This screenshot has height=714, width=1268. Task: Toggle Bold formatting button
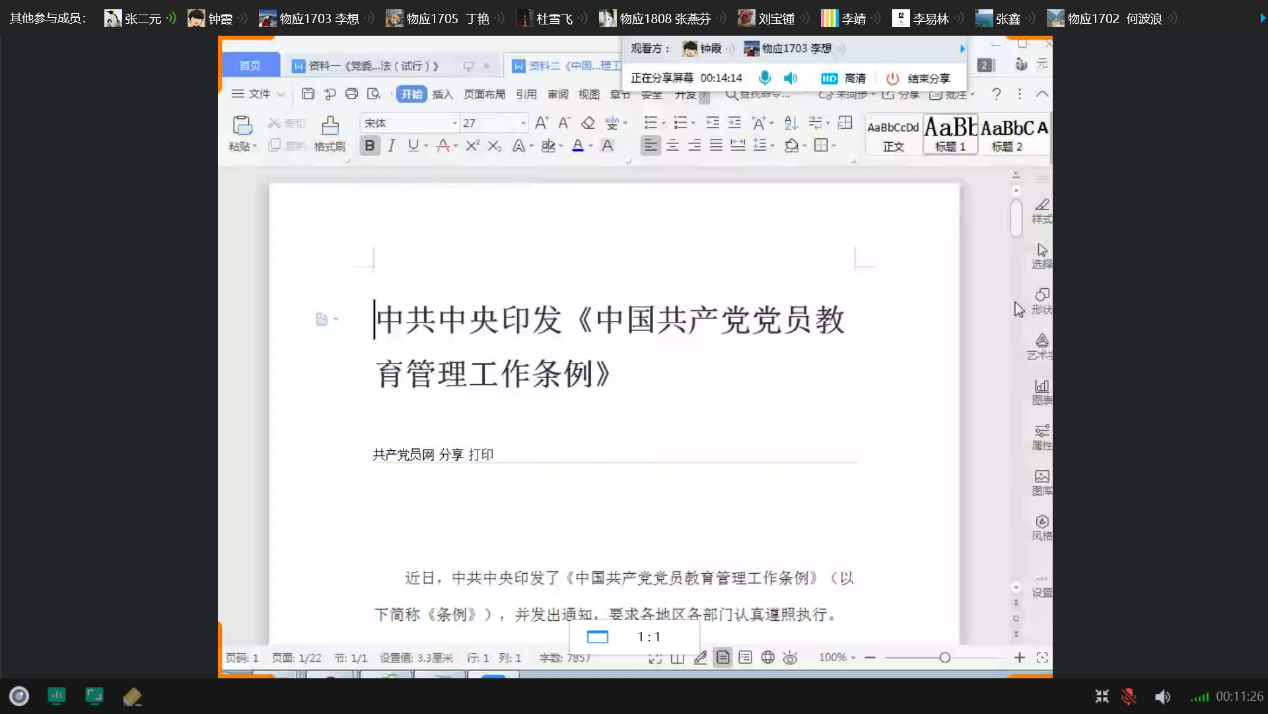click(370, 146)
